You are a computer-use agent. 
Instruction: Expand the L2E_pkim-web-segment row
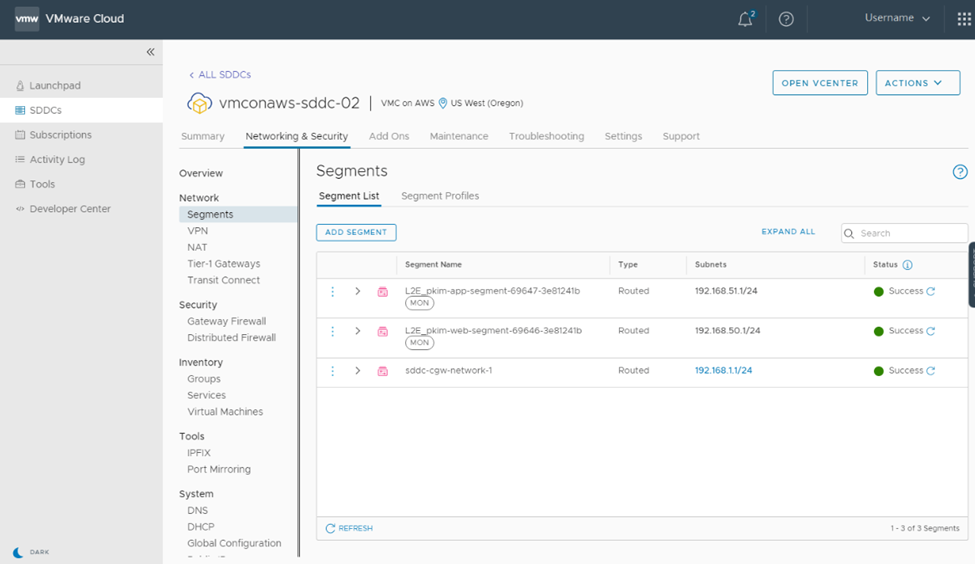(x=358, y=331)
